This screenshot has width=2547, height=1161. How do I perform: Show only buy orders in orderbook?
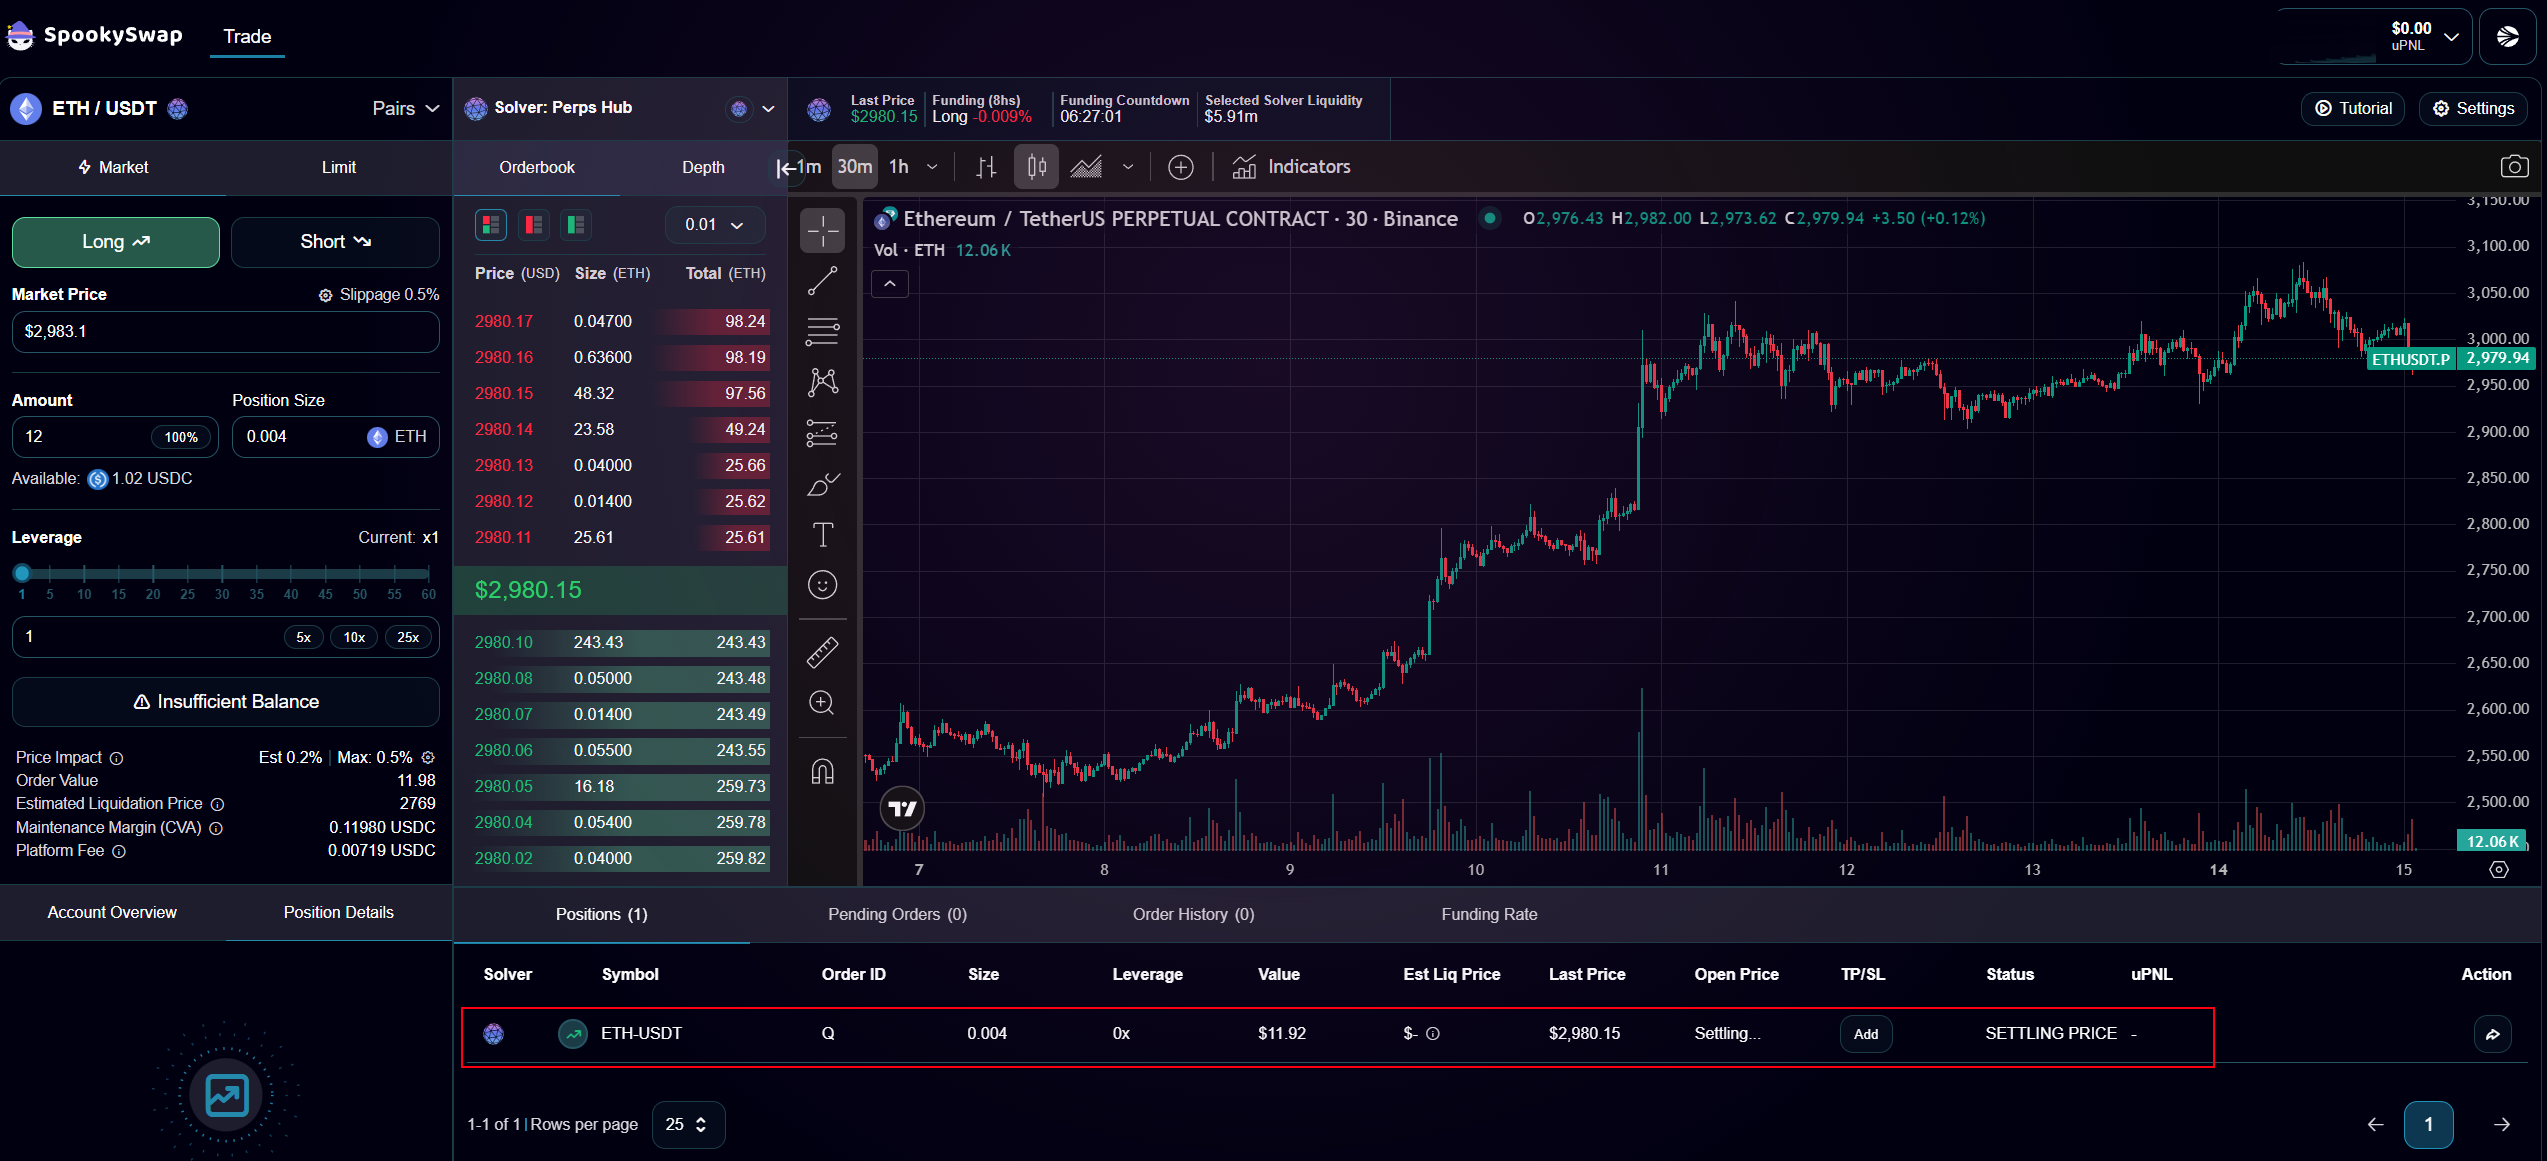click(x=575, y=225)
